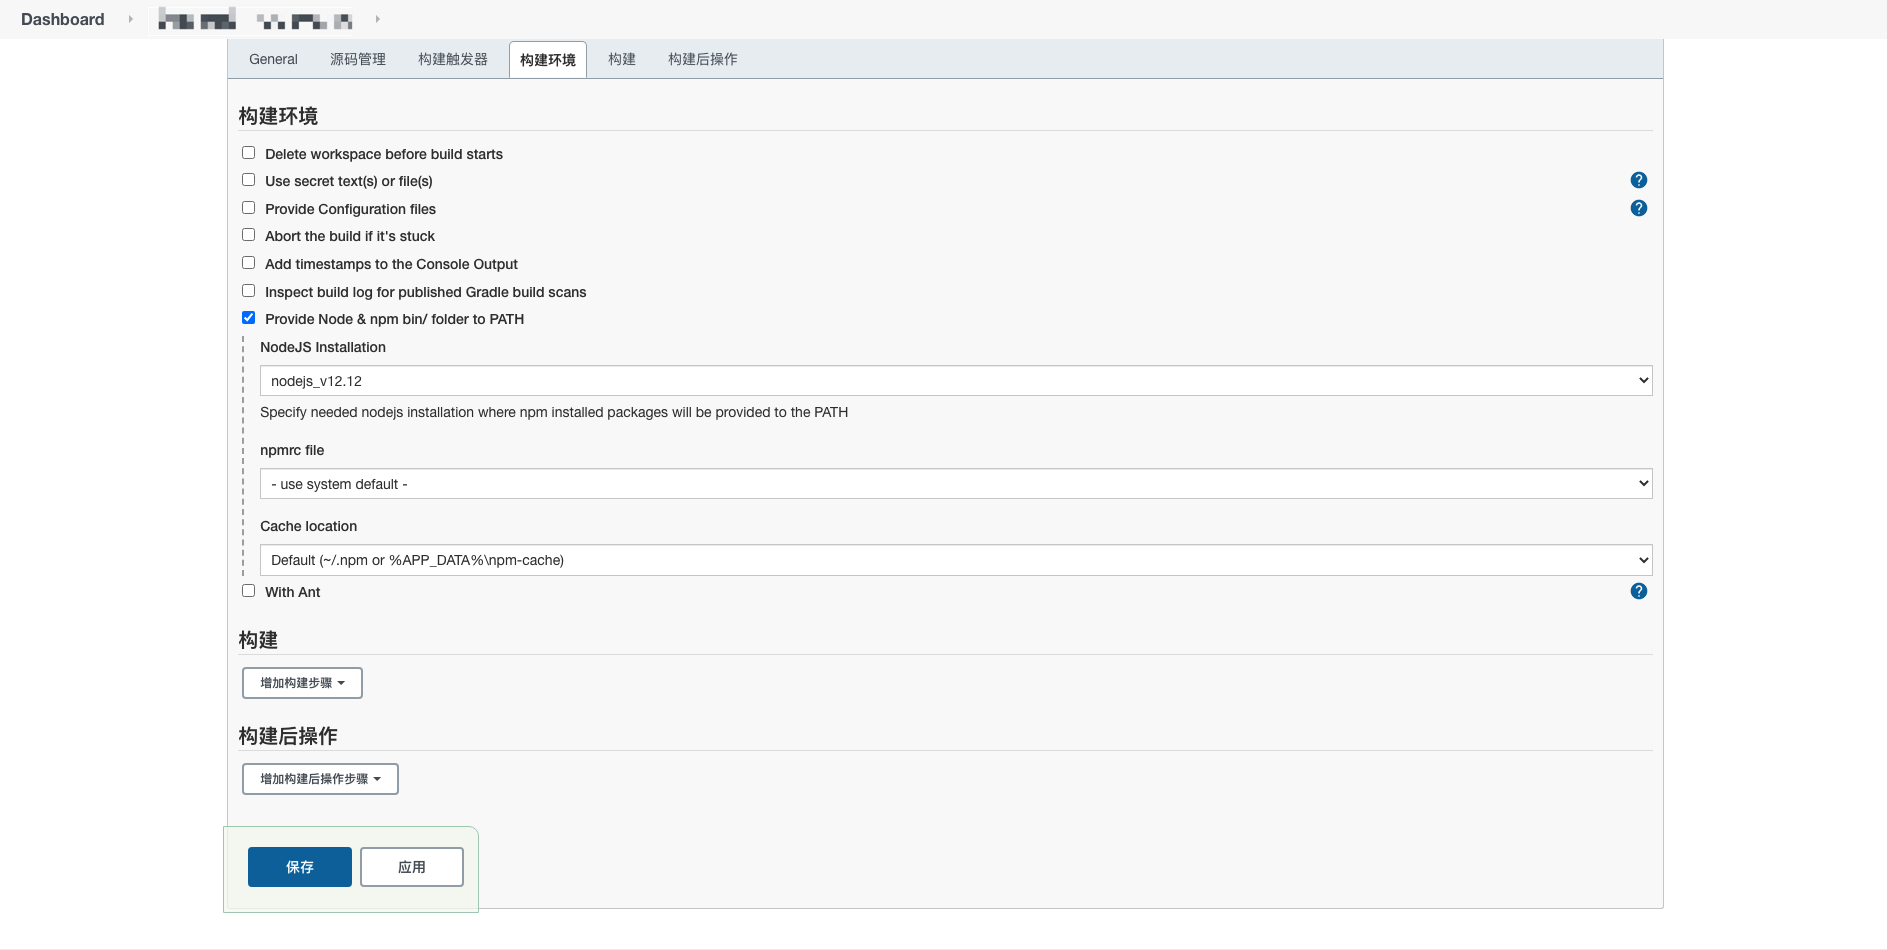The width and height of the screenshot is (1887, 950).
Task: Uncheck Provide Node & npm bin/ folder to PATH
Action: (x=248, y=318)
